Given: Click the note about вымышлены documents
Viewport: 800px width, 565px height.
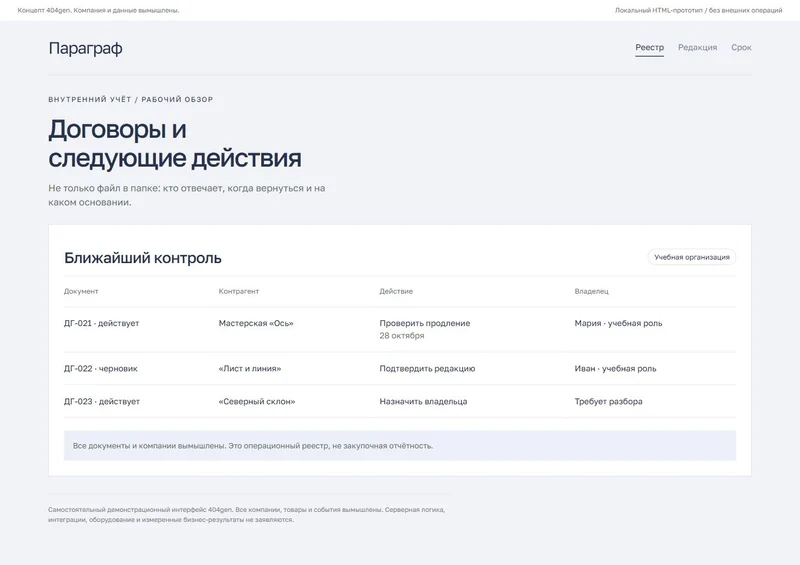Looking at the screenshot, I should tap(400, 446).
